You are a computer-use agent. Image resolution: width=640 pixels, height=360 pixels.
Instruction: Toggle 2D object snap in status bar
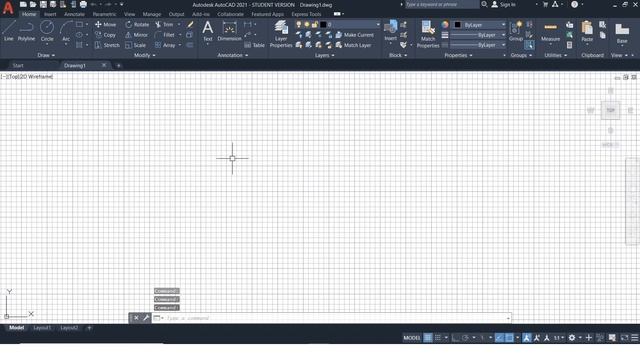coord(509,338)
